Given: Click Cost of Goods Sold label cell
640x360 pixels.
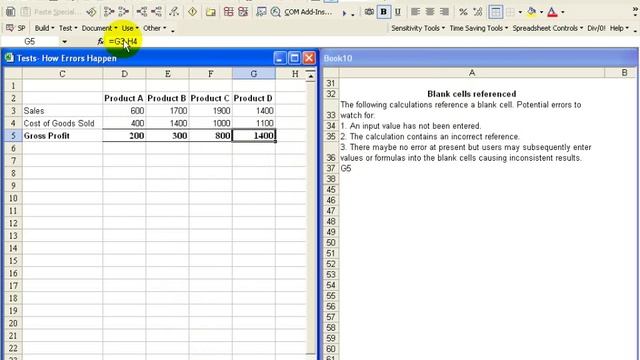Looking at the screenshot, I should coord(62,123).
